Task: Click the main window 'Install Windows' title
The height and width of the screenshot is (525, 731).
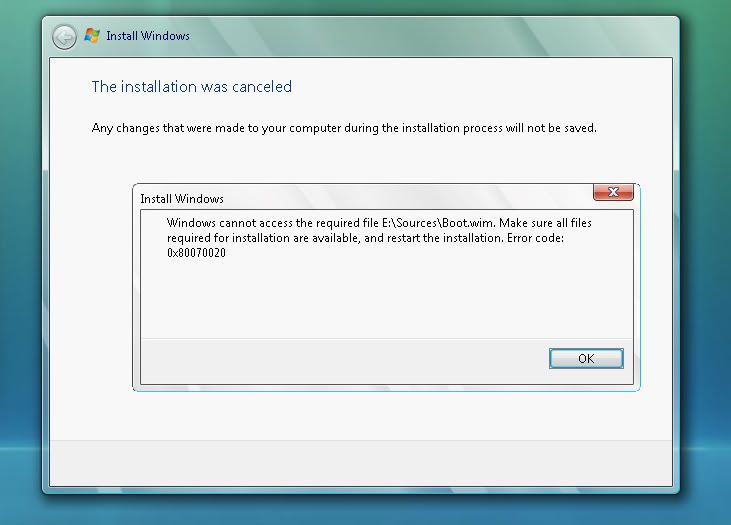Action: pos(148,36)
